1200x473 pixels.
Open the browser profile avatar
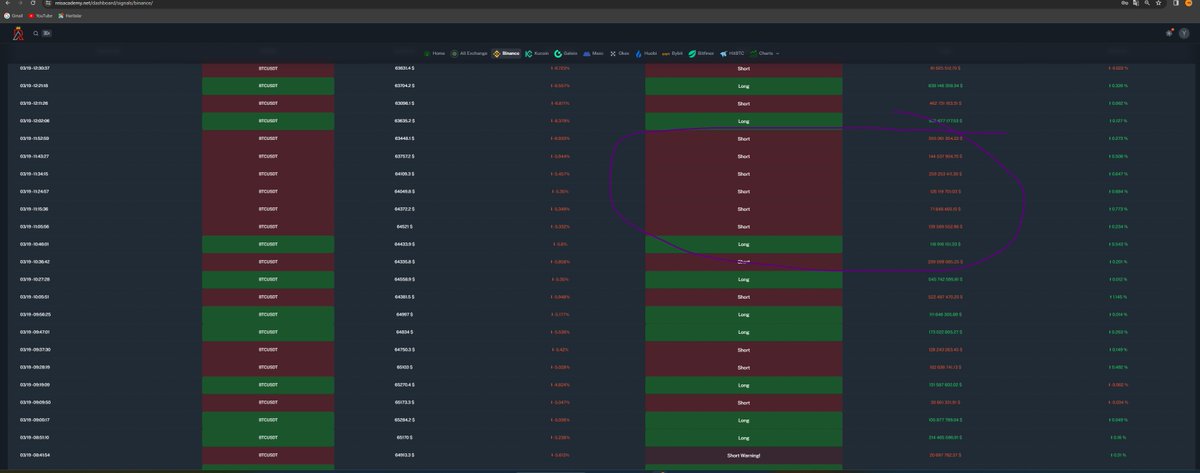(1189, 3)
